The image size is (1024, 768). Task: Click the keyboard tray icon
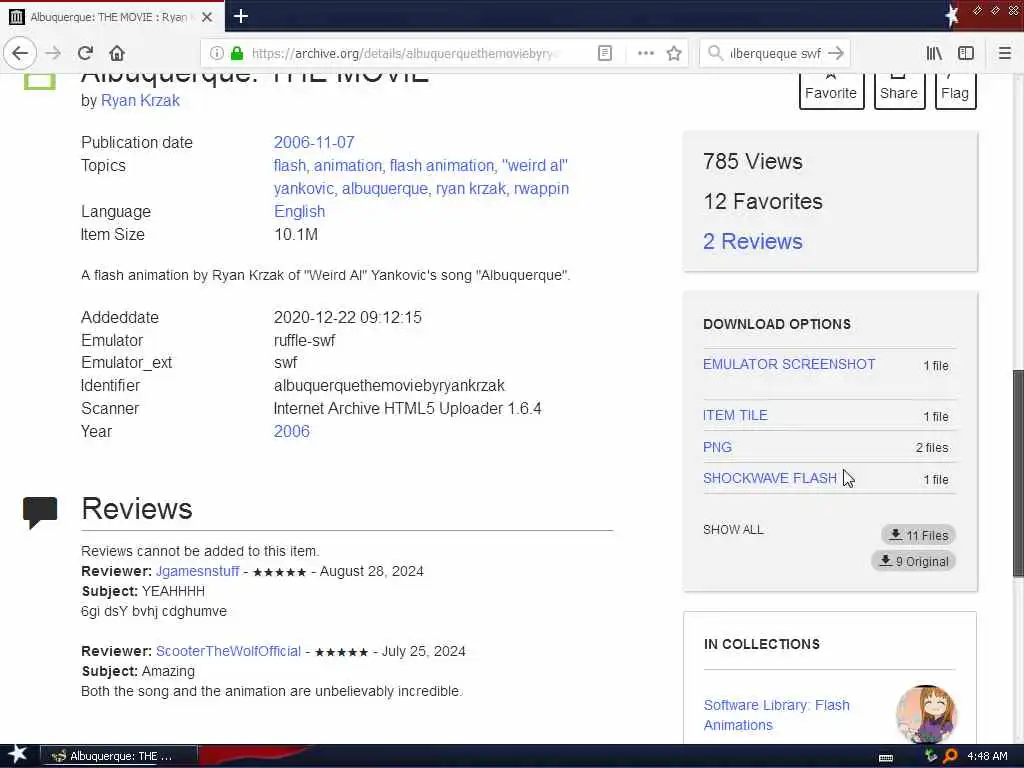point(886,758)
